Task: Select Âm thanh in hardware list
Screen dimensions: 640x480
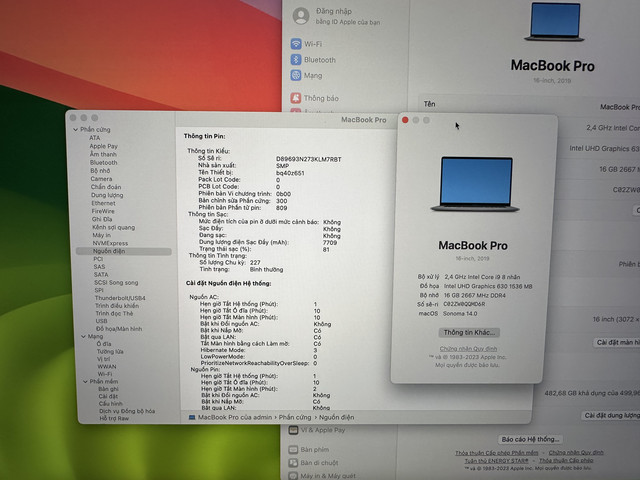Action: click(103, 154)
